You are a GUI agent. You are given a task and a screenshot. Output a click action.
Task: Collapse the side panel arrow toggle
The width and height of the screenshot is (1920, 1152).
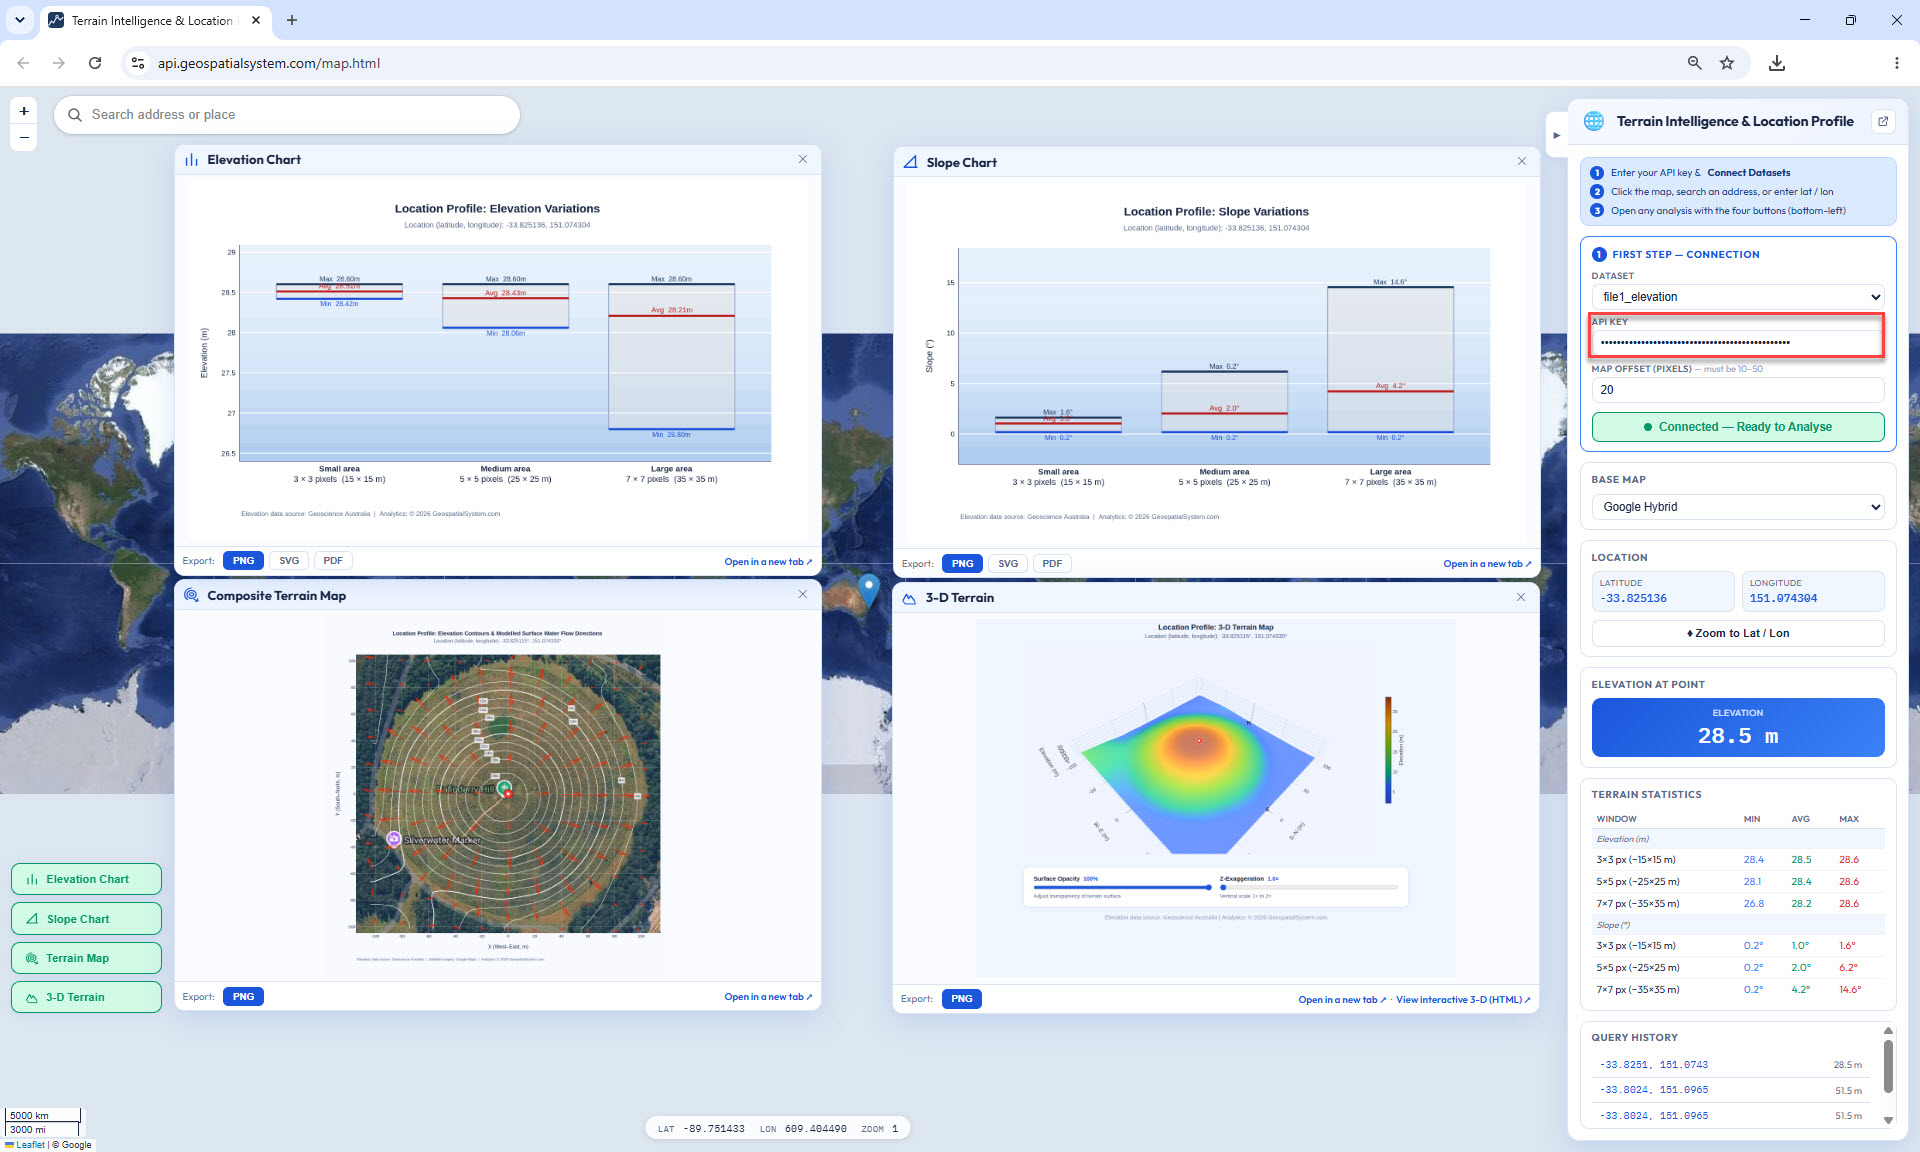coord(1556,135)
